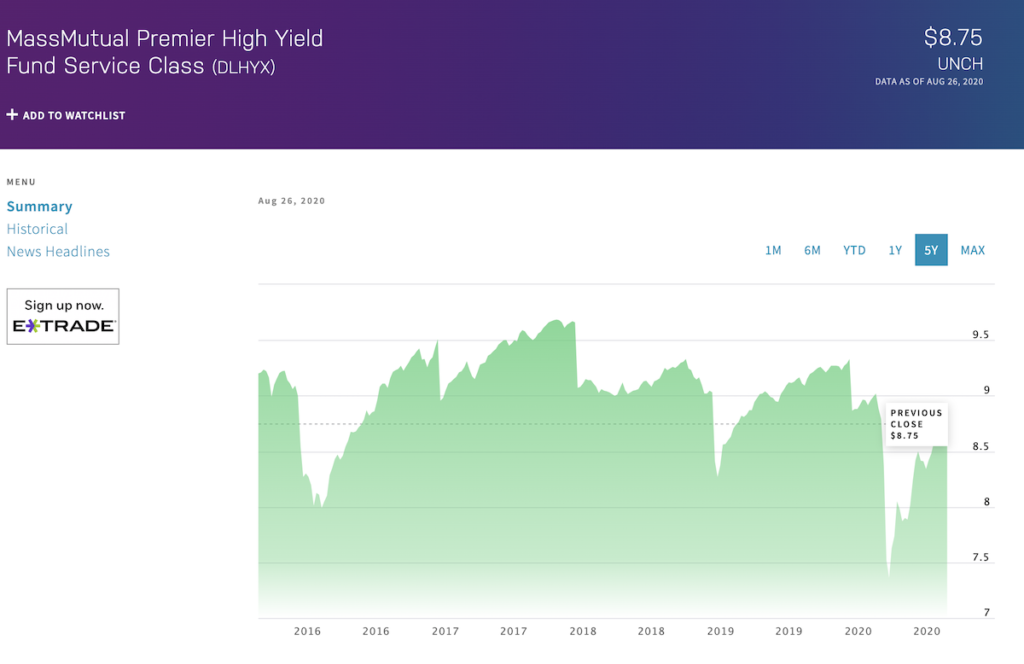Click the Sign up now link

pyautogui.click(x=62, y=303)
